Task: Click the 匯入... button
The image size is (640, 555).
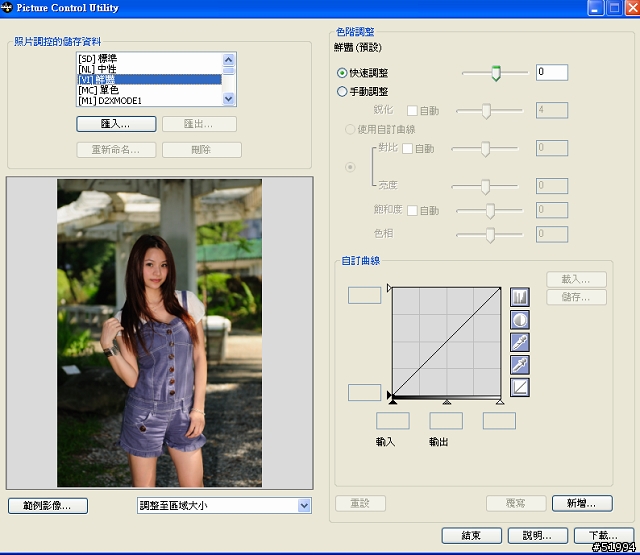Action: [x=116, y=124]
